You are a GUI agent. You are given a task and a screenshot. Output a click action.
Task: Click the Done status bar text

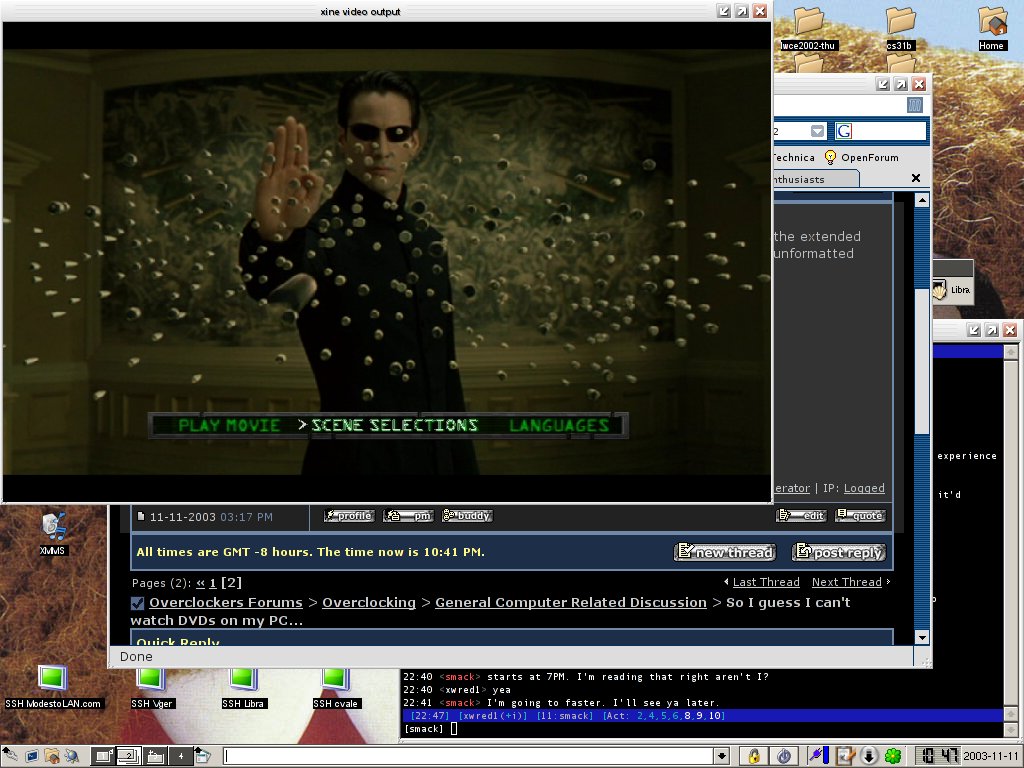coord(136,656)
